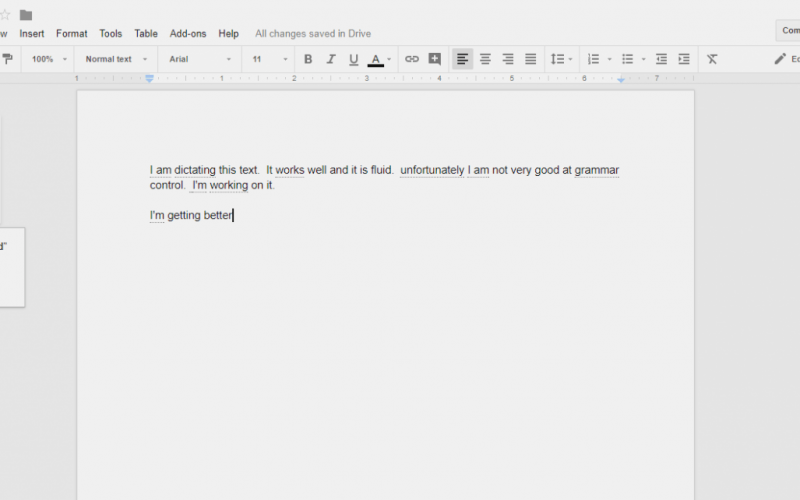The height and width of the screenshot is (500, 800).
Task: Open the Add-ons menu
Action: coord(188,34)
